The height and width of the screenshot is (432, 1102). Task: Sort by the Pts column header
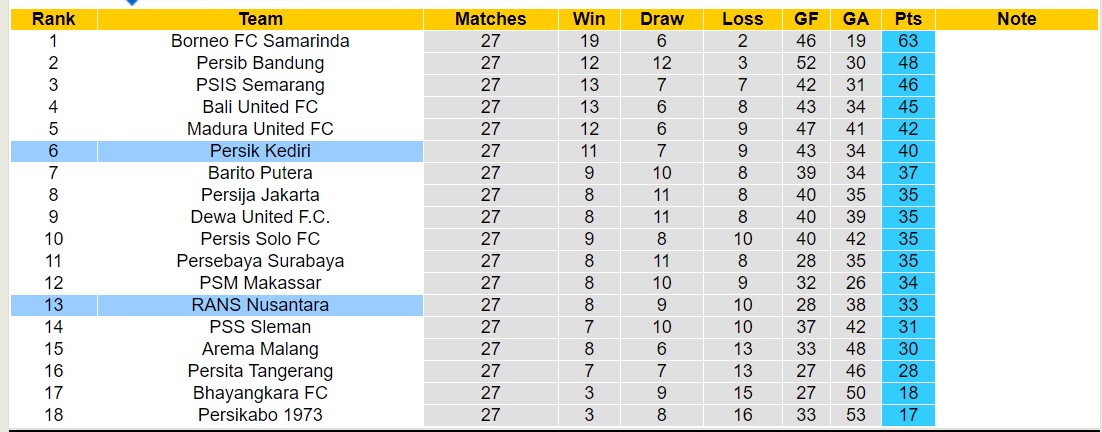908,19
